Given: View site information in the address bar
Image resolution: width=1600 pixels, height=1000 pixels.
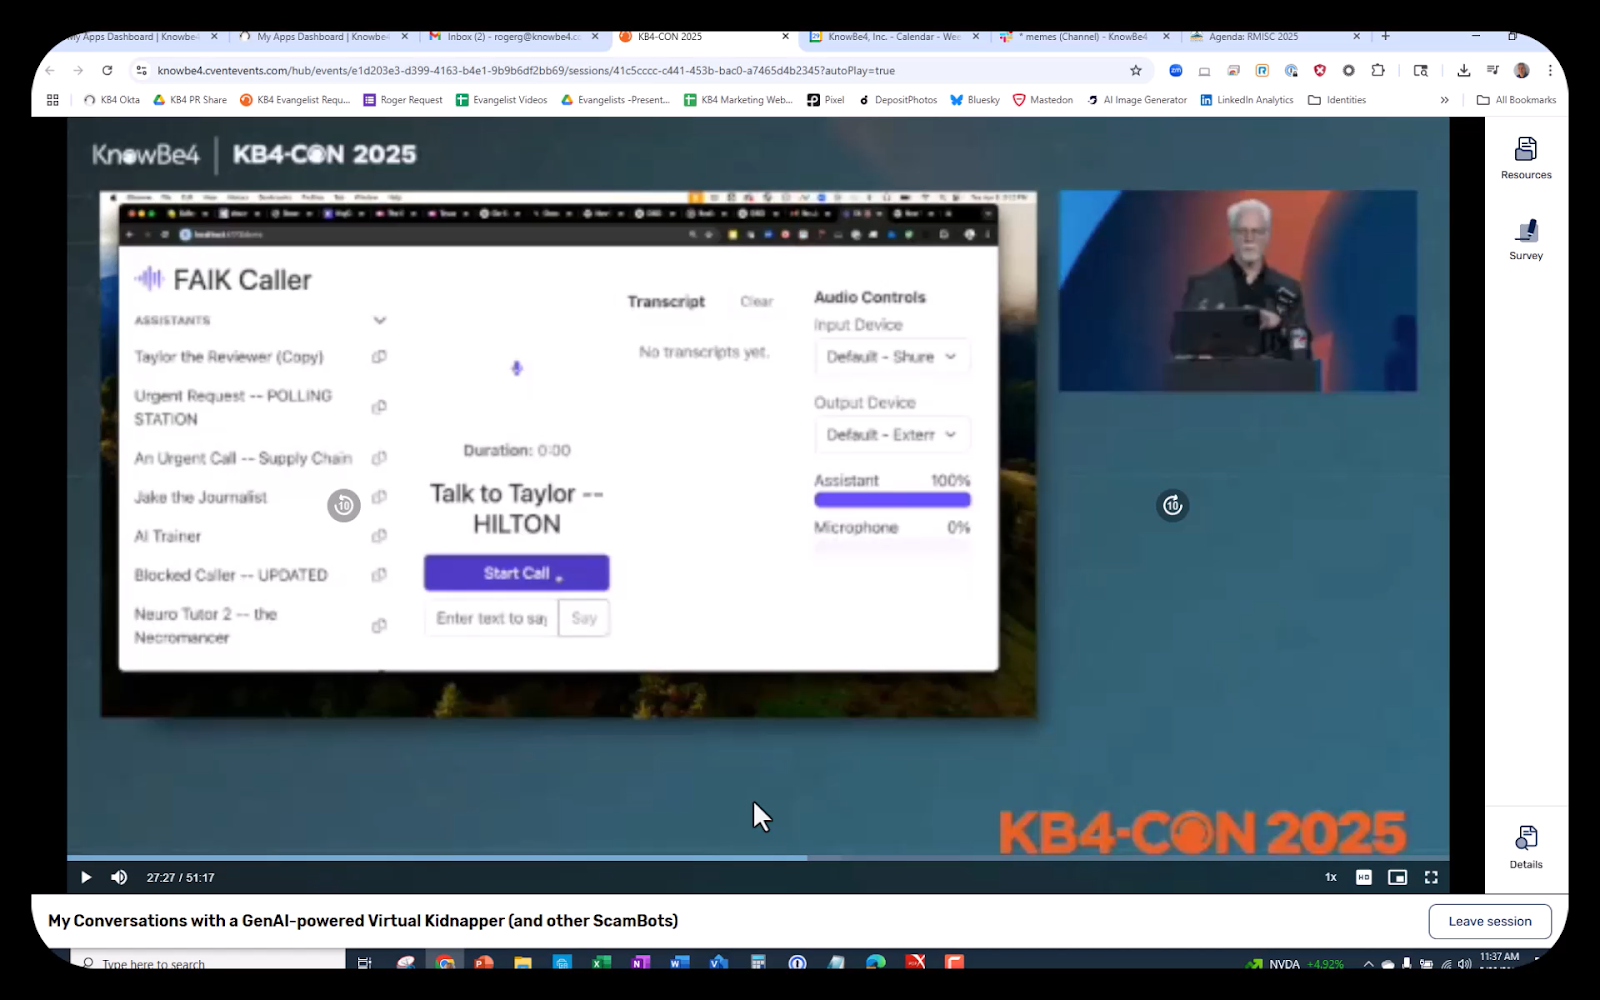Looking at the screenshot, I should [141, 70].
